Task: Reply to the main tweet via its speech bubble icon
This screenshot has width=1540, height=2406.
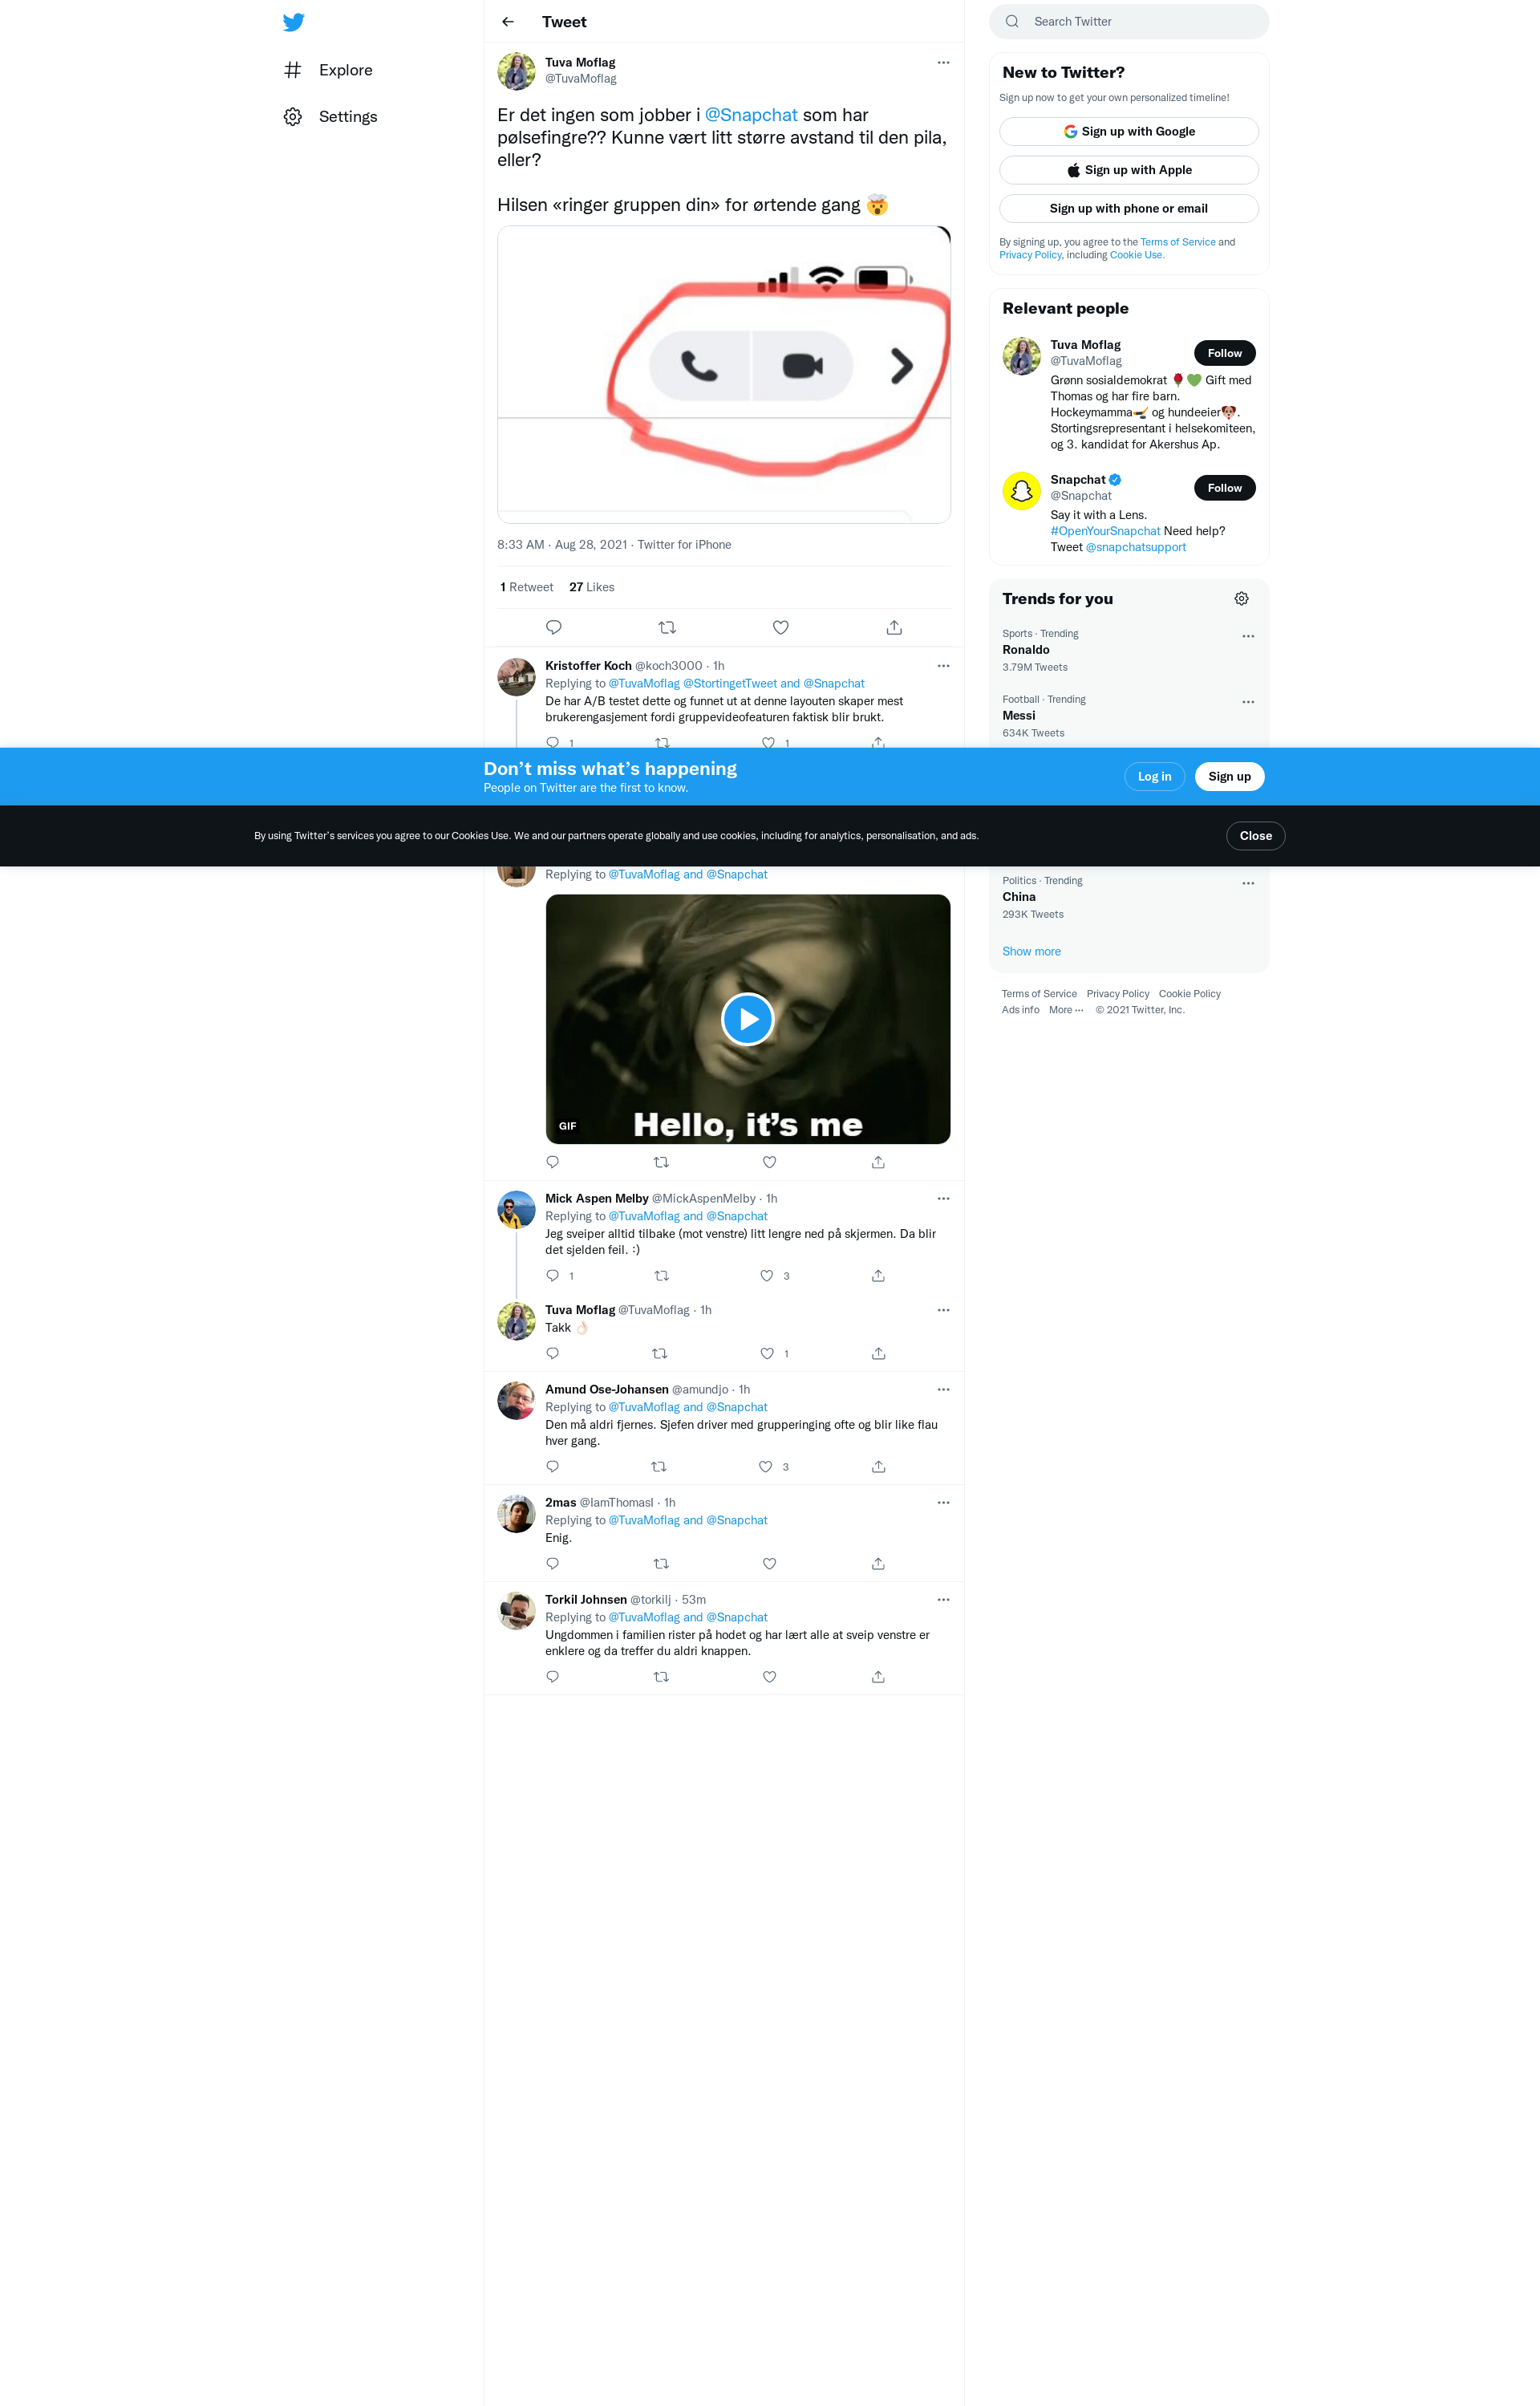Action: 553,628
